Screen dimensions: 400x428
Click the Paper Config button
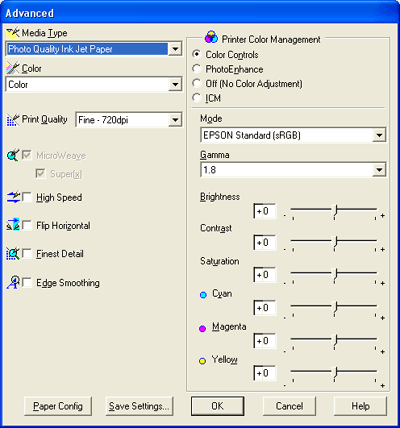tap(58, 406)
